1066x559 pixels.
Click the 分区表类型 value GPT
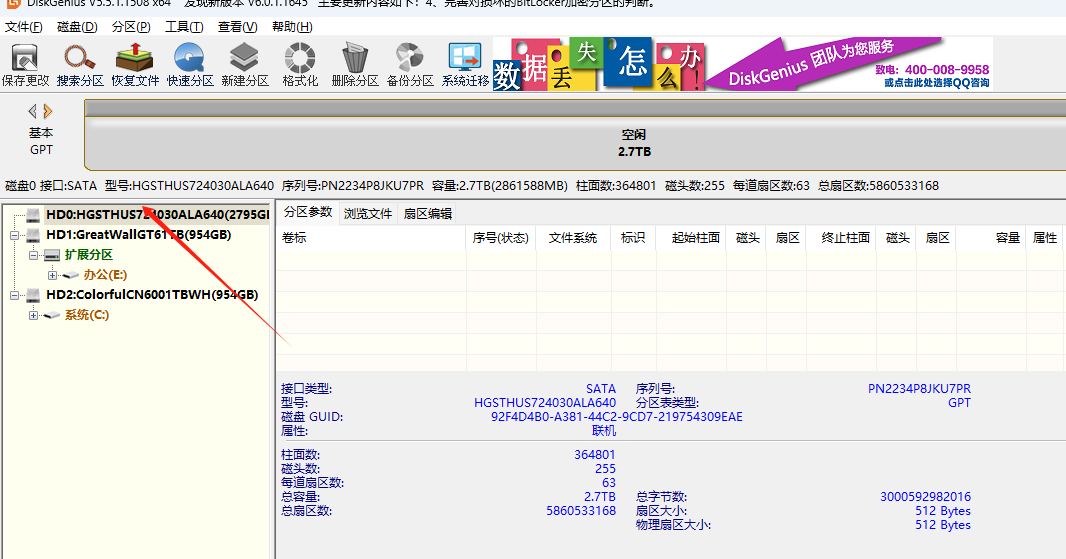click(x=959, y=403)
